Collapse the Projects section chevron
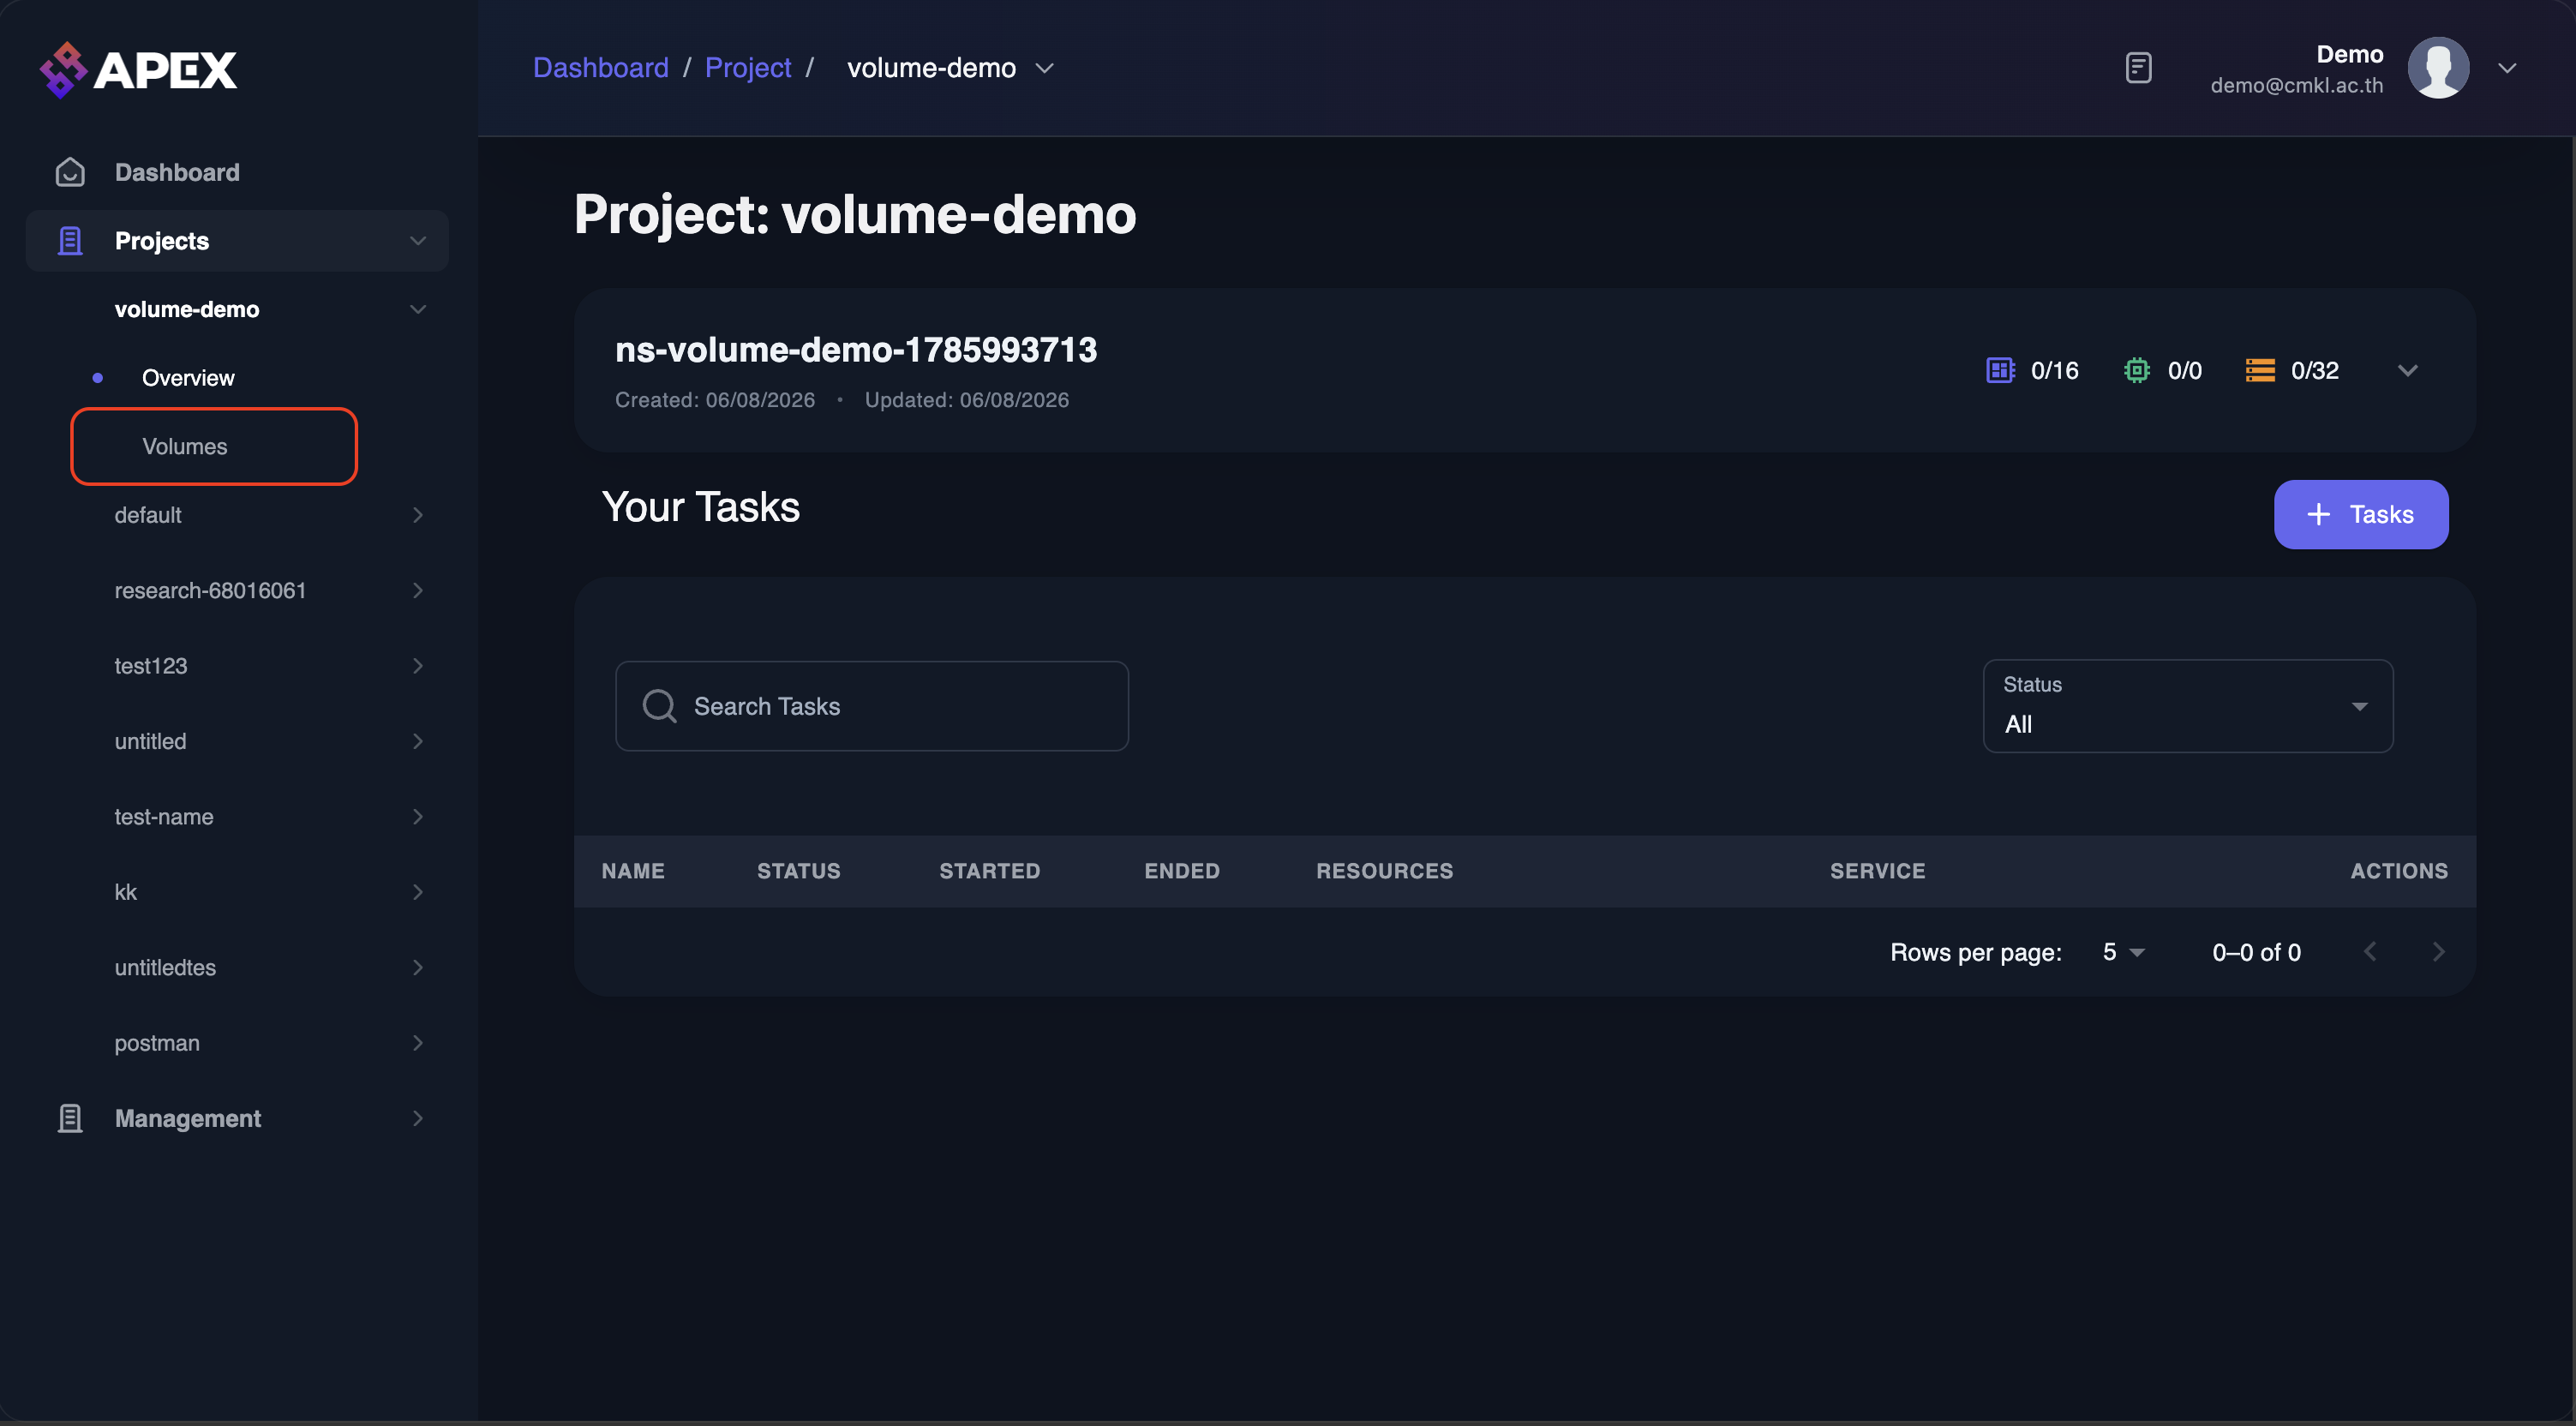The width and height of the screenshot is (2576, 1426). (418, 241)
